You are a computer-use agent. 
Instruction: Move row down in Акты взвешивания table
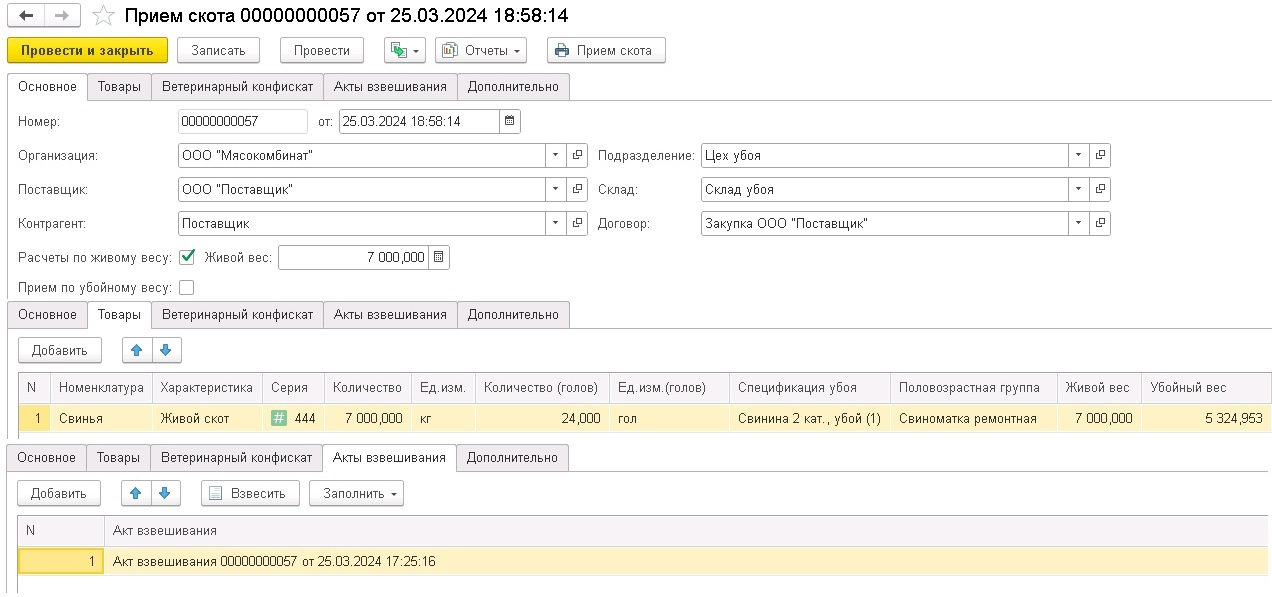click(x=165, y=493)
